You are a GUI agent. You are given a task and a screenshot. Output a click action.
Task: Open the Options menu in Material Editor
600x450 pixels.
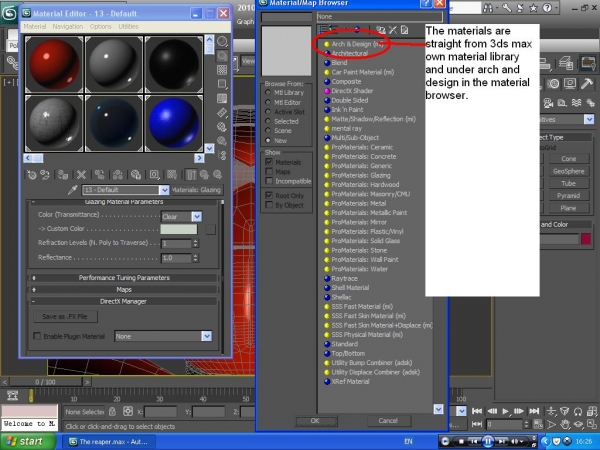click(x=101, y=26)
